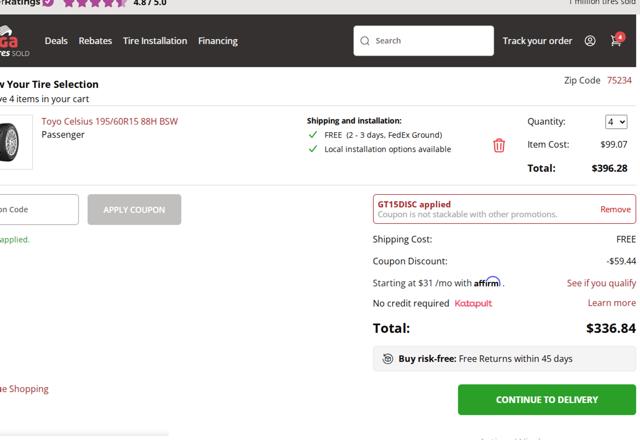640x440 pixels.
Task: Open the Rebates menu
Action: [x=95, y=41]
